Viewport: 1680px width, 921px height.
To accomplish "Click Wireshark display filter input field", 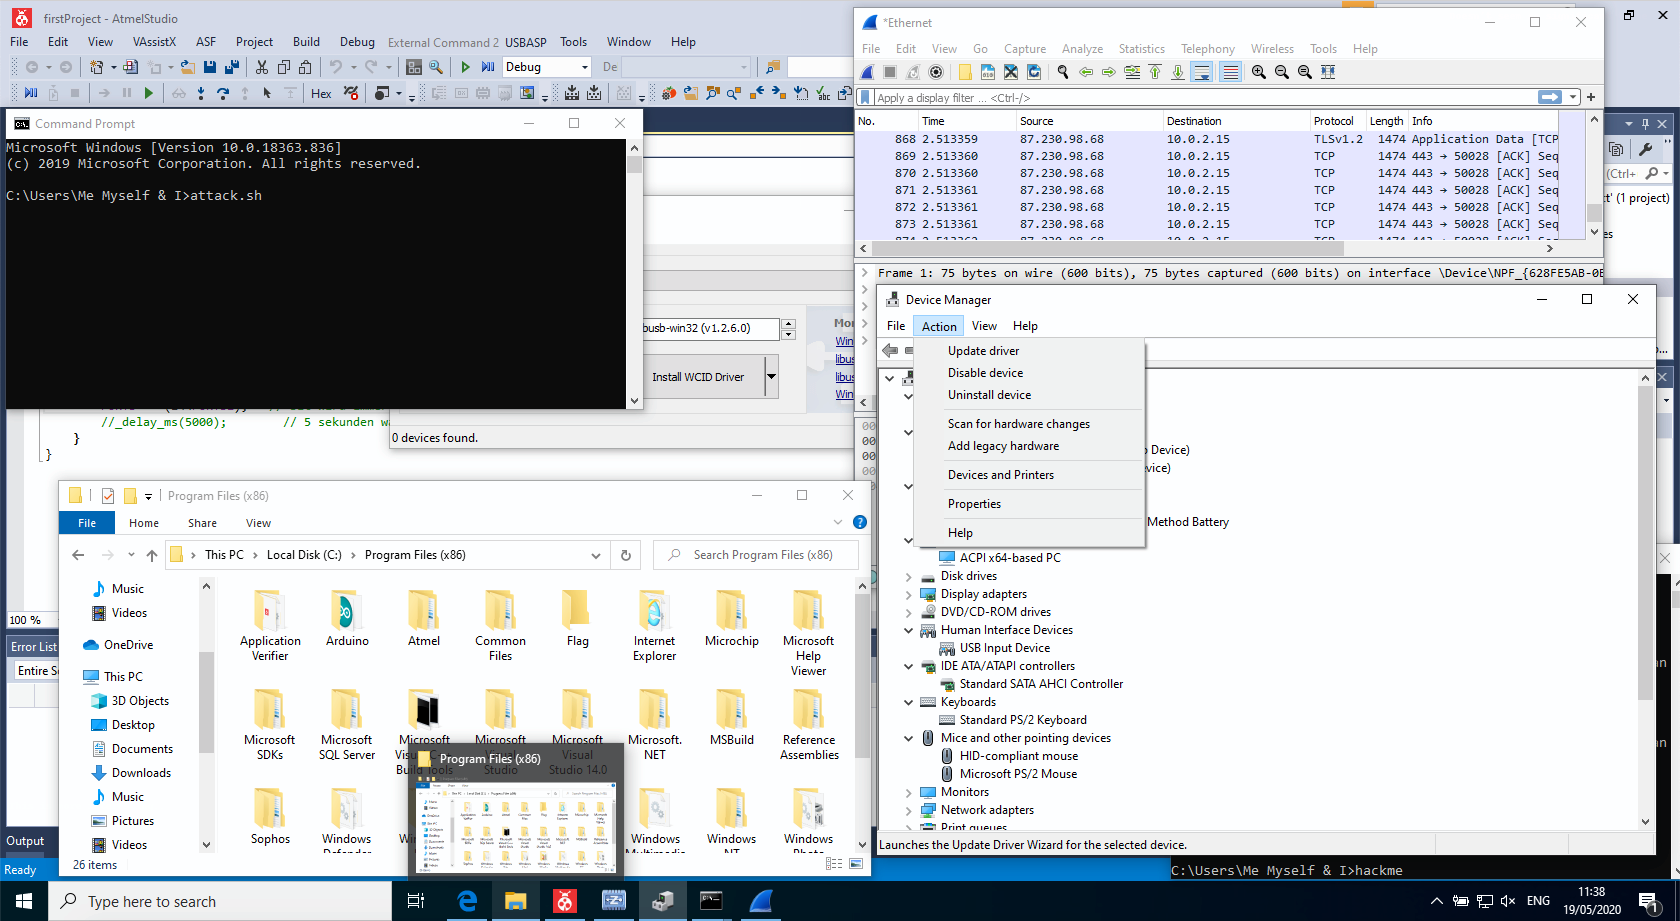I will (1205, 97).
